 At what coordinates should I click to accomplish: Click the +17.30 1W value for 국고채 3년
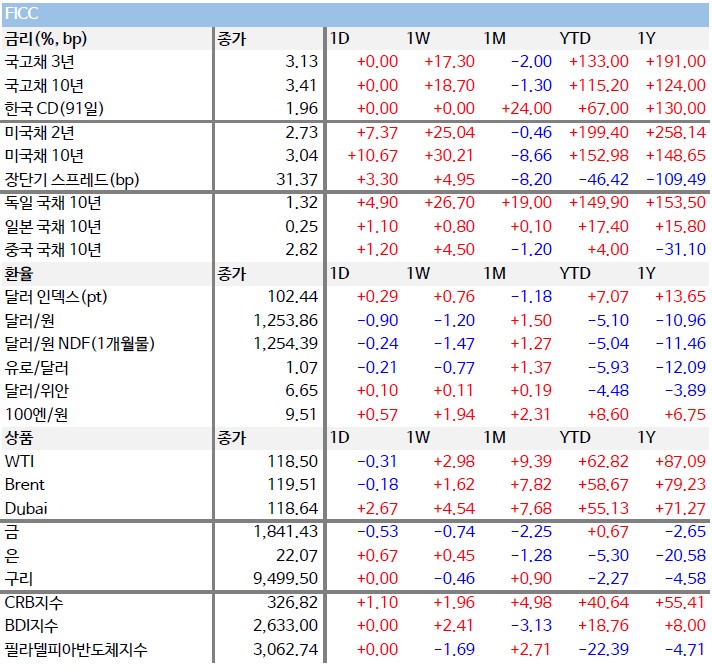(x=450, y=62)
